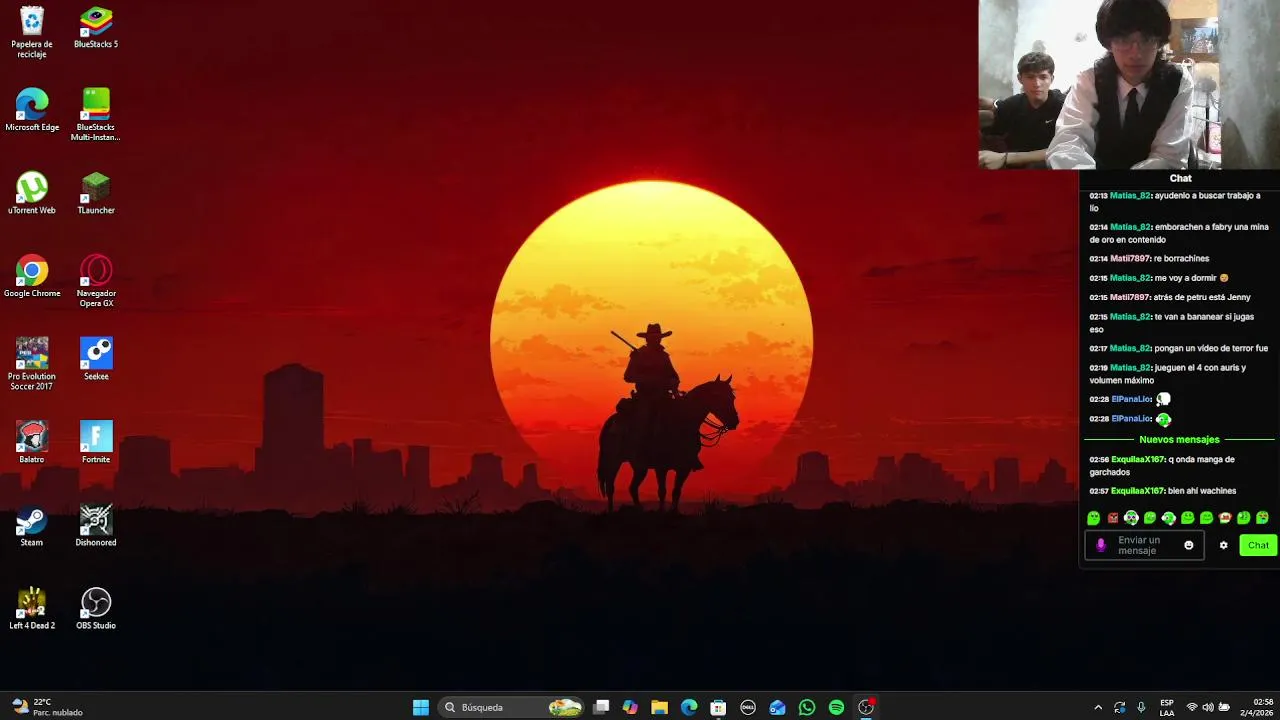
Task: Select the Pro Evolution Soccer 2017 icon
Action: click(x=32, y=363)
